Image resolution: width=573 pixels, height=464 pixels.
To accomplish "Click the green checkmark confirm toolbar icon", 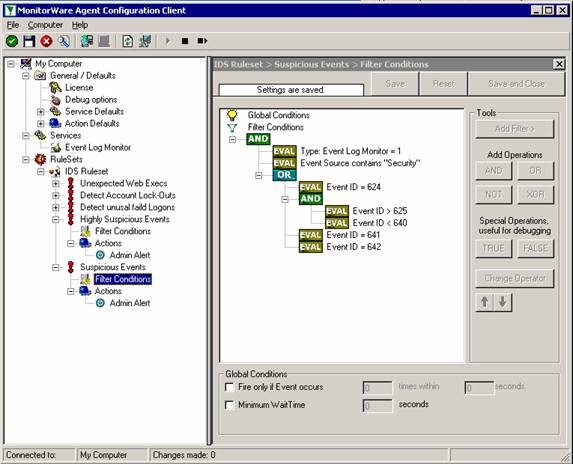I will (x=12, y=41).
